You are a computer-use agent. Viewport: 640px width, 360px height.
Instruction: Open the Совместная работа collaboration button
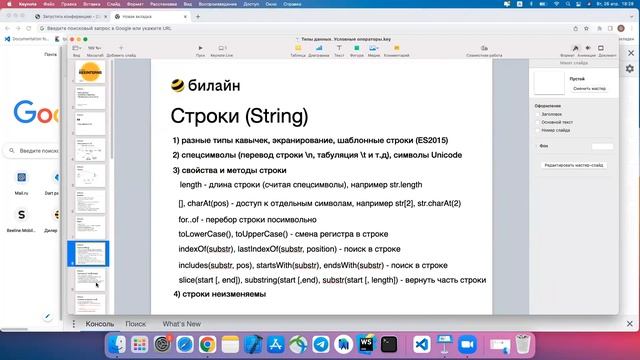(484, 48)
